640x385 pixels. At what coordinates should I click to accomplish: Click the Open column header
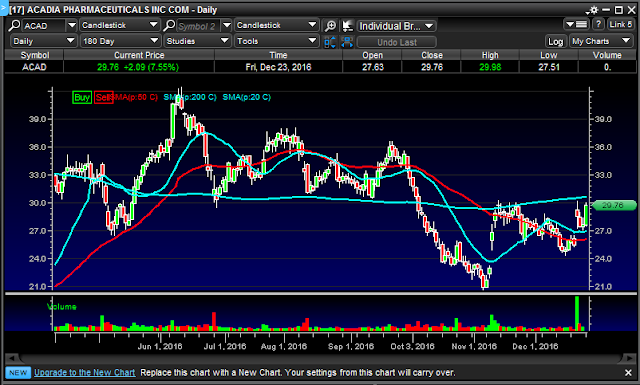(x=372, y=55)
